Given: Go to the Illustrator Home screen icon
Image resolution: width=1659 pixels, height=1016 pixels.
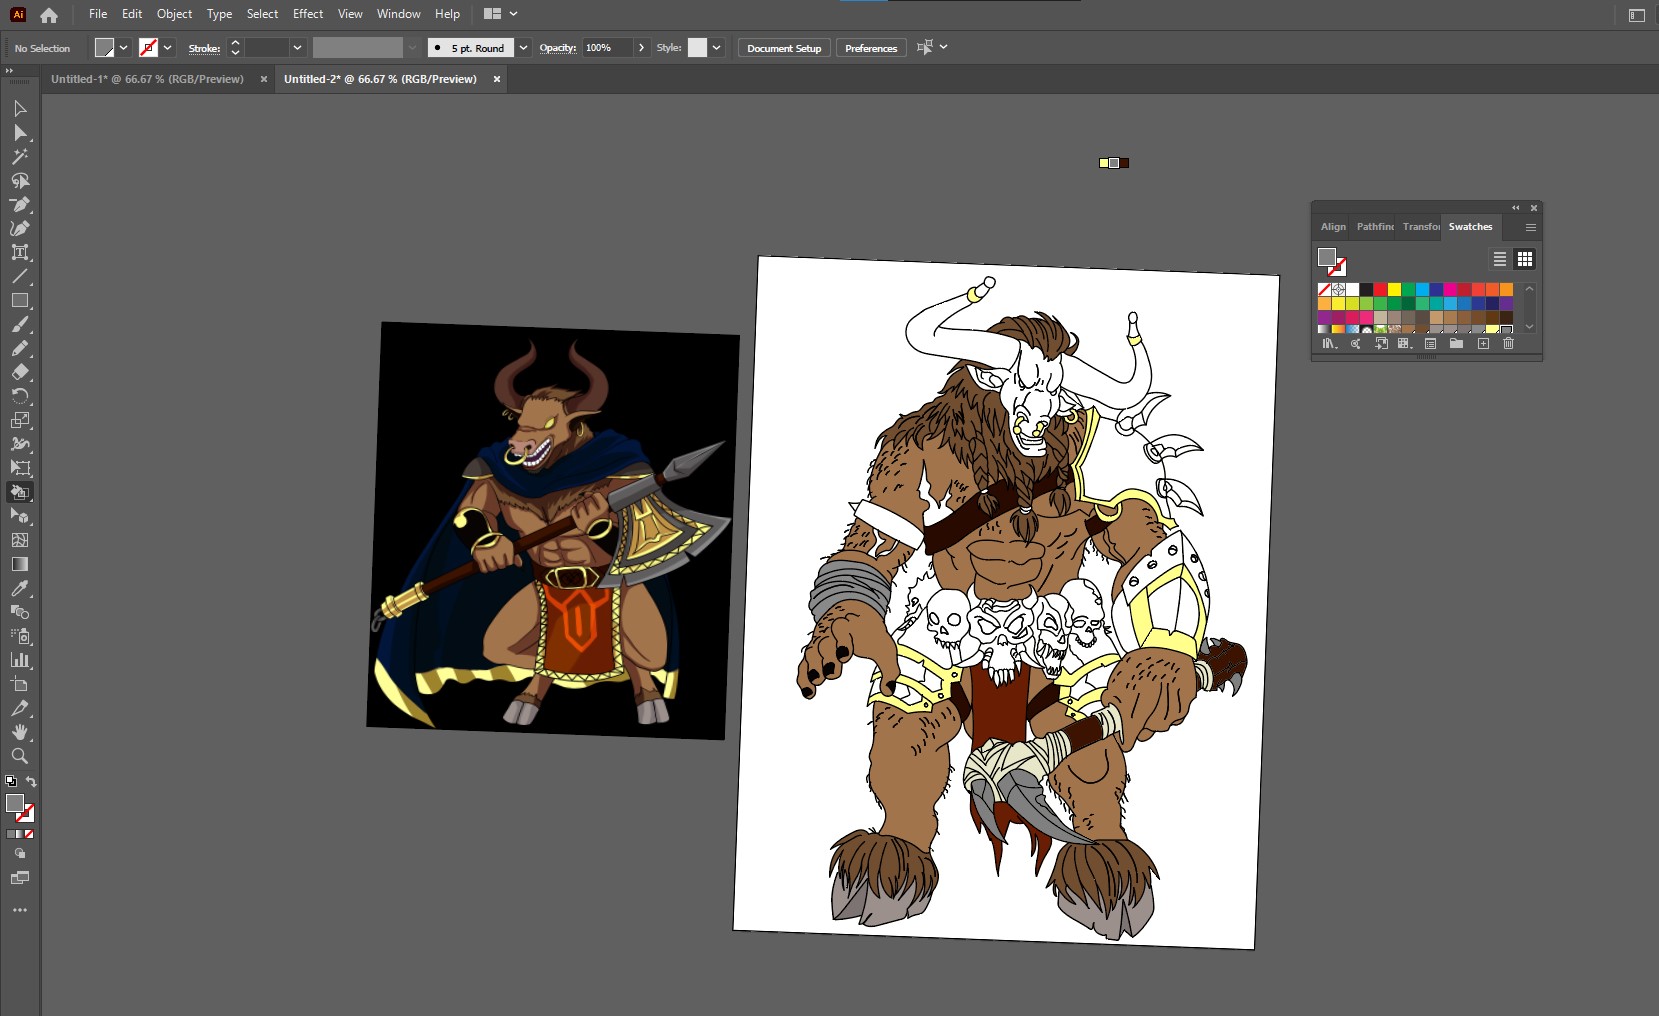Looking at the screenshot, I should click(49, 15).
